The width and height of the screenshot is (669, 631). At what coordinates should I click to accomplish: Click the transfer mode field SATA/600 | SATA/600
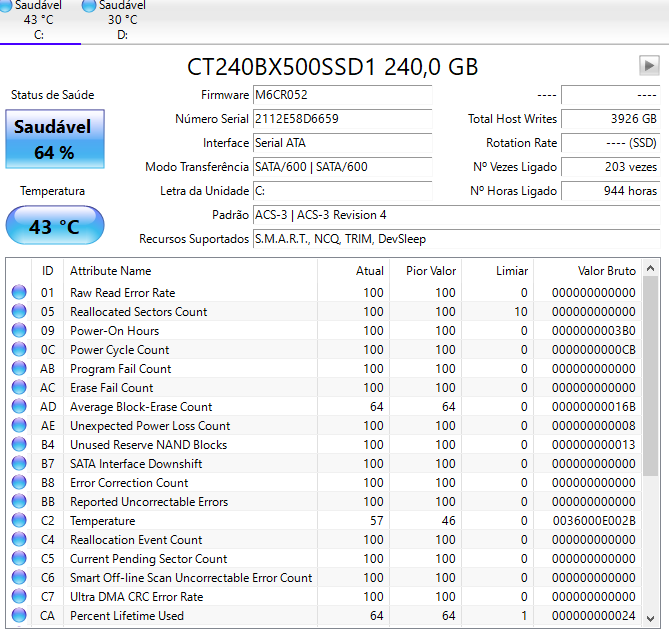pyautogui.click(x=342, y=167)
